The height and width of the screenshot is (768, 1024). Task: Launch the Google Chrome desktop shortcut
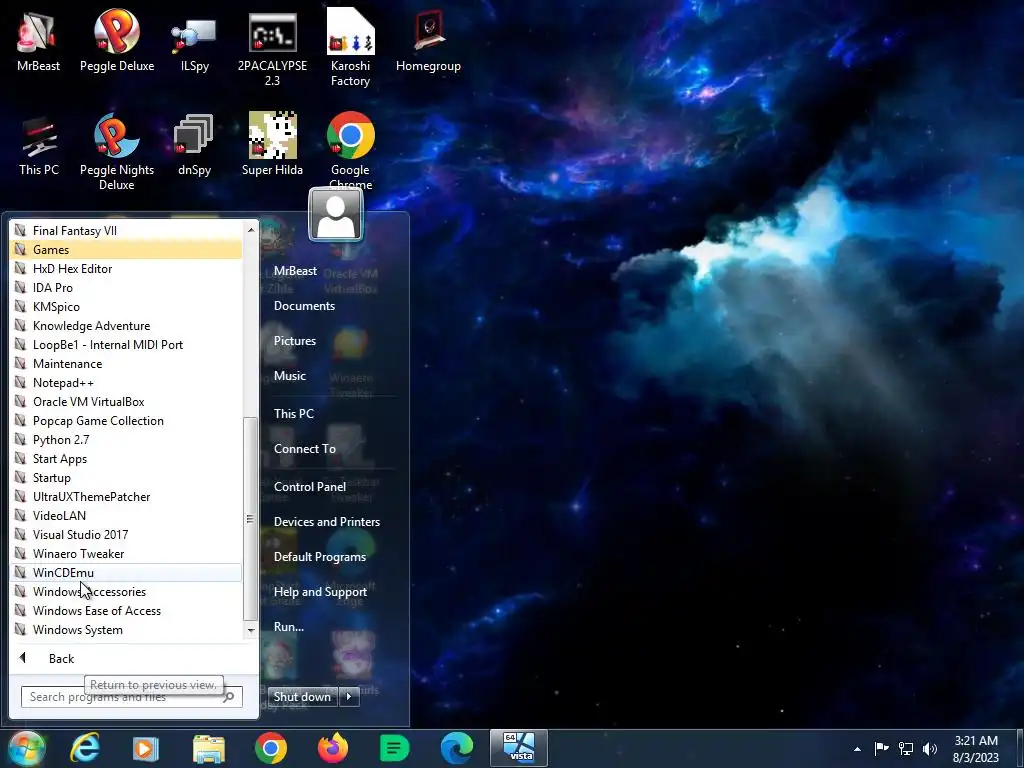351,150
